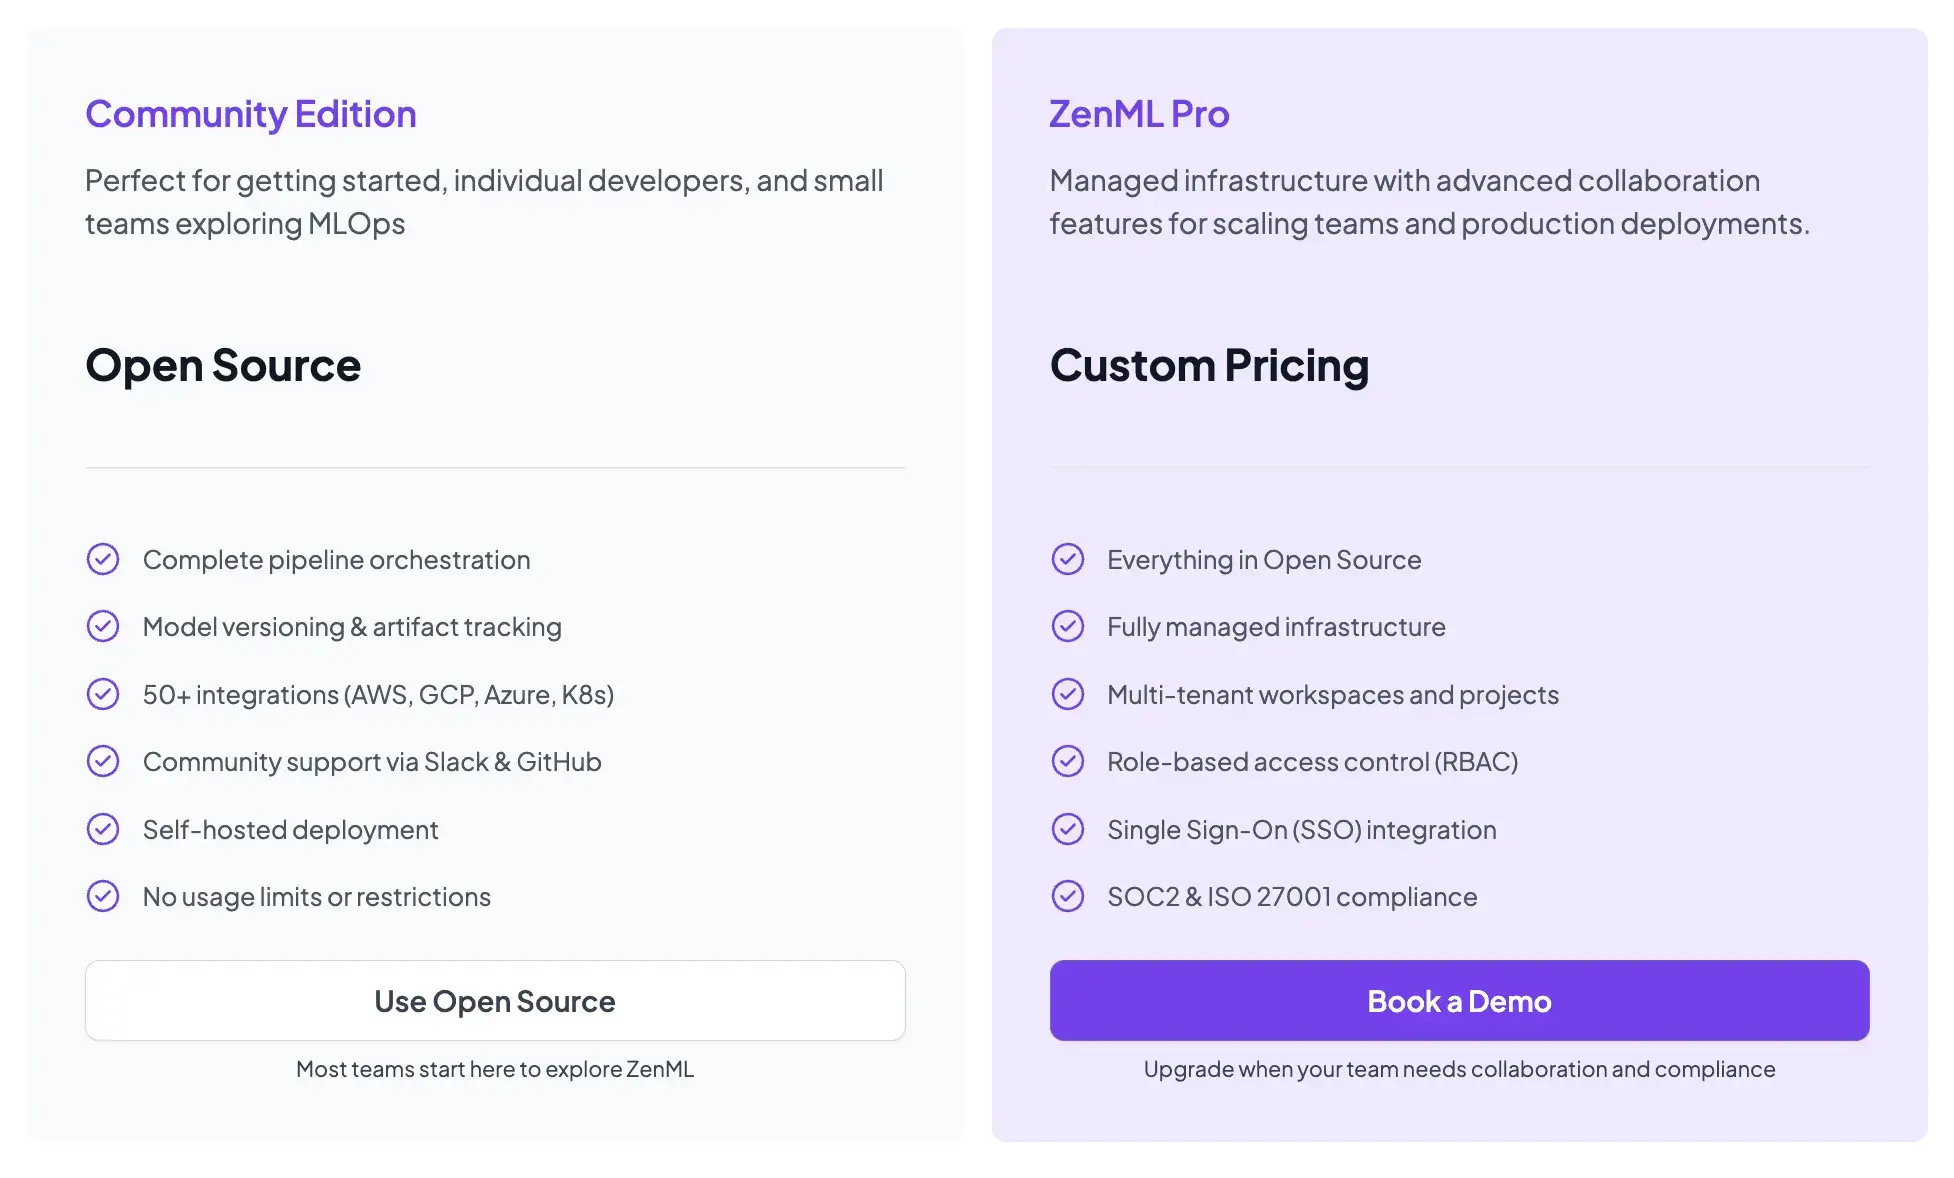Click the Community Edition heading

coord(251,114)
